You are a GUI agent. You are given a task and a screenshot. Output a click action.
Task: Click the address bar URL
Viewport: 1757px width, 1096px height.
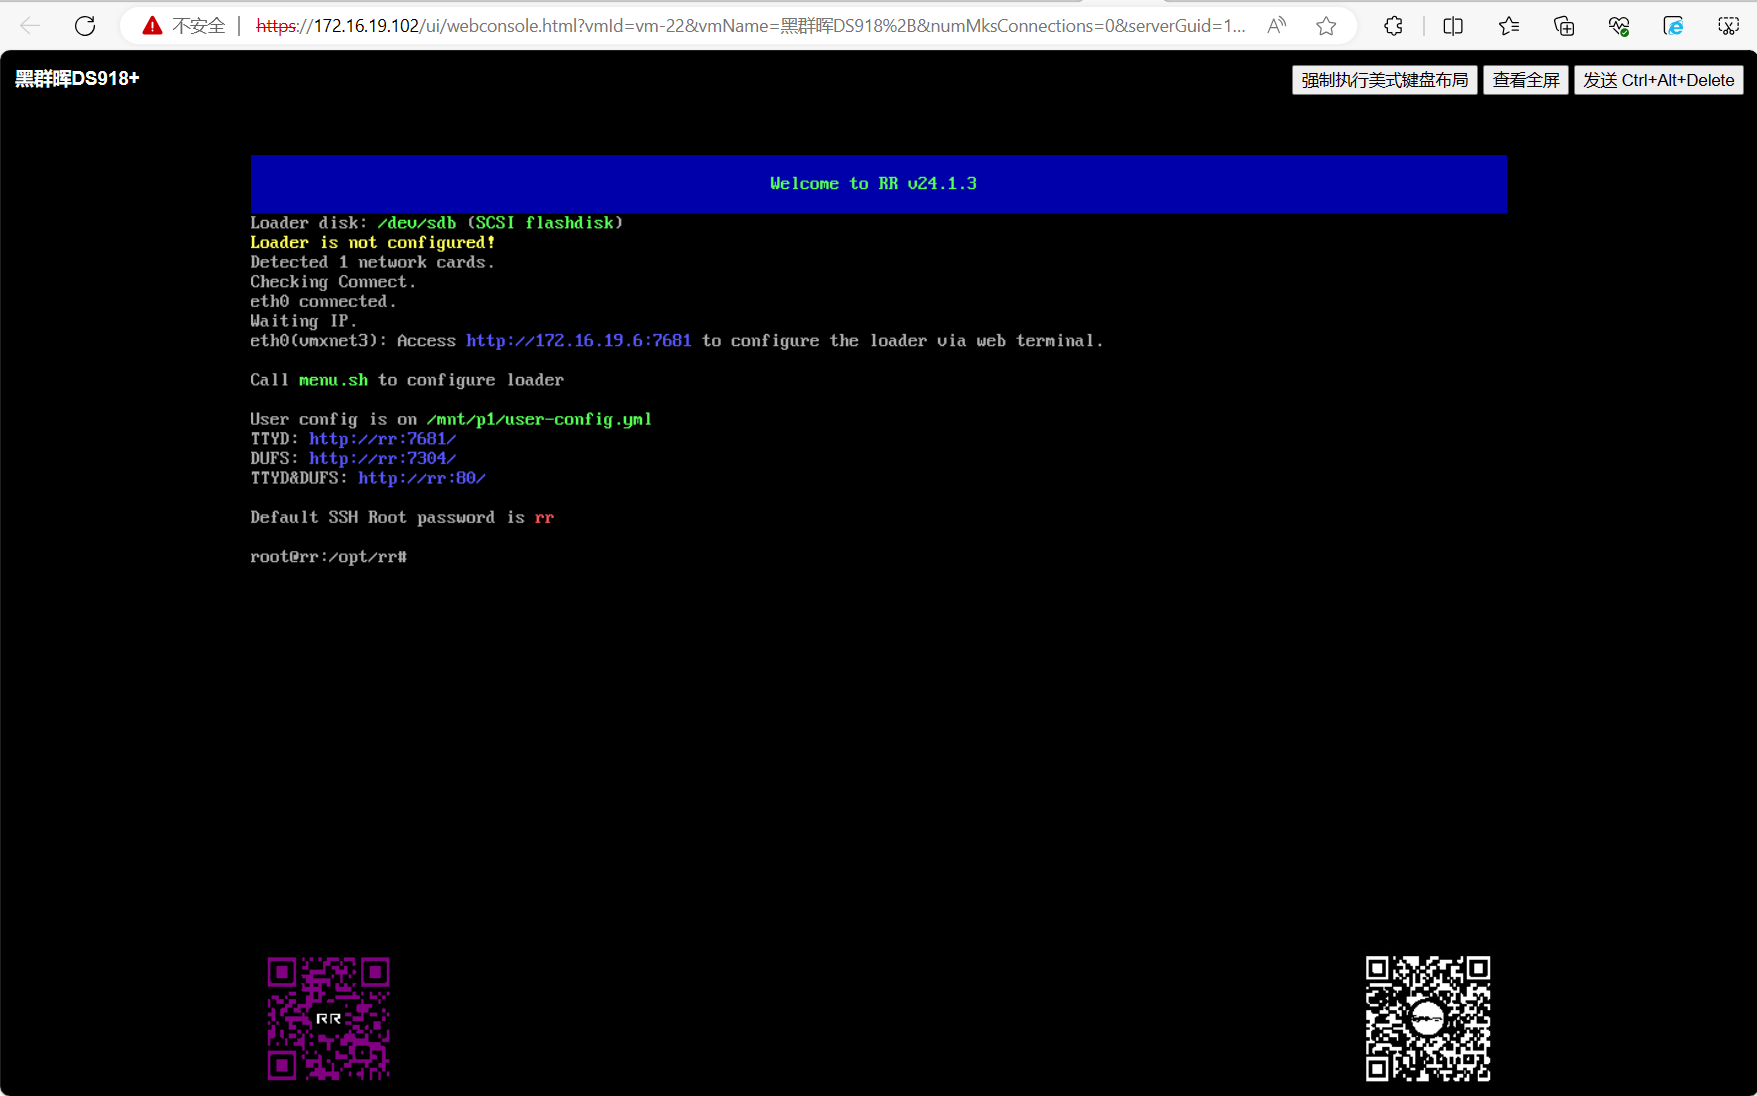750,26
